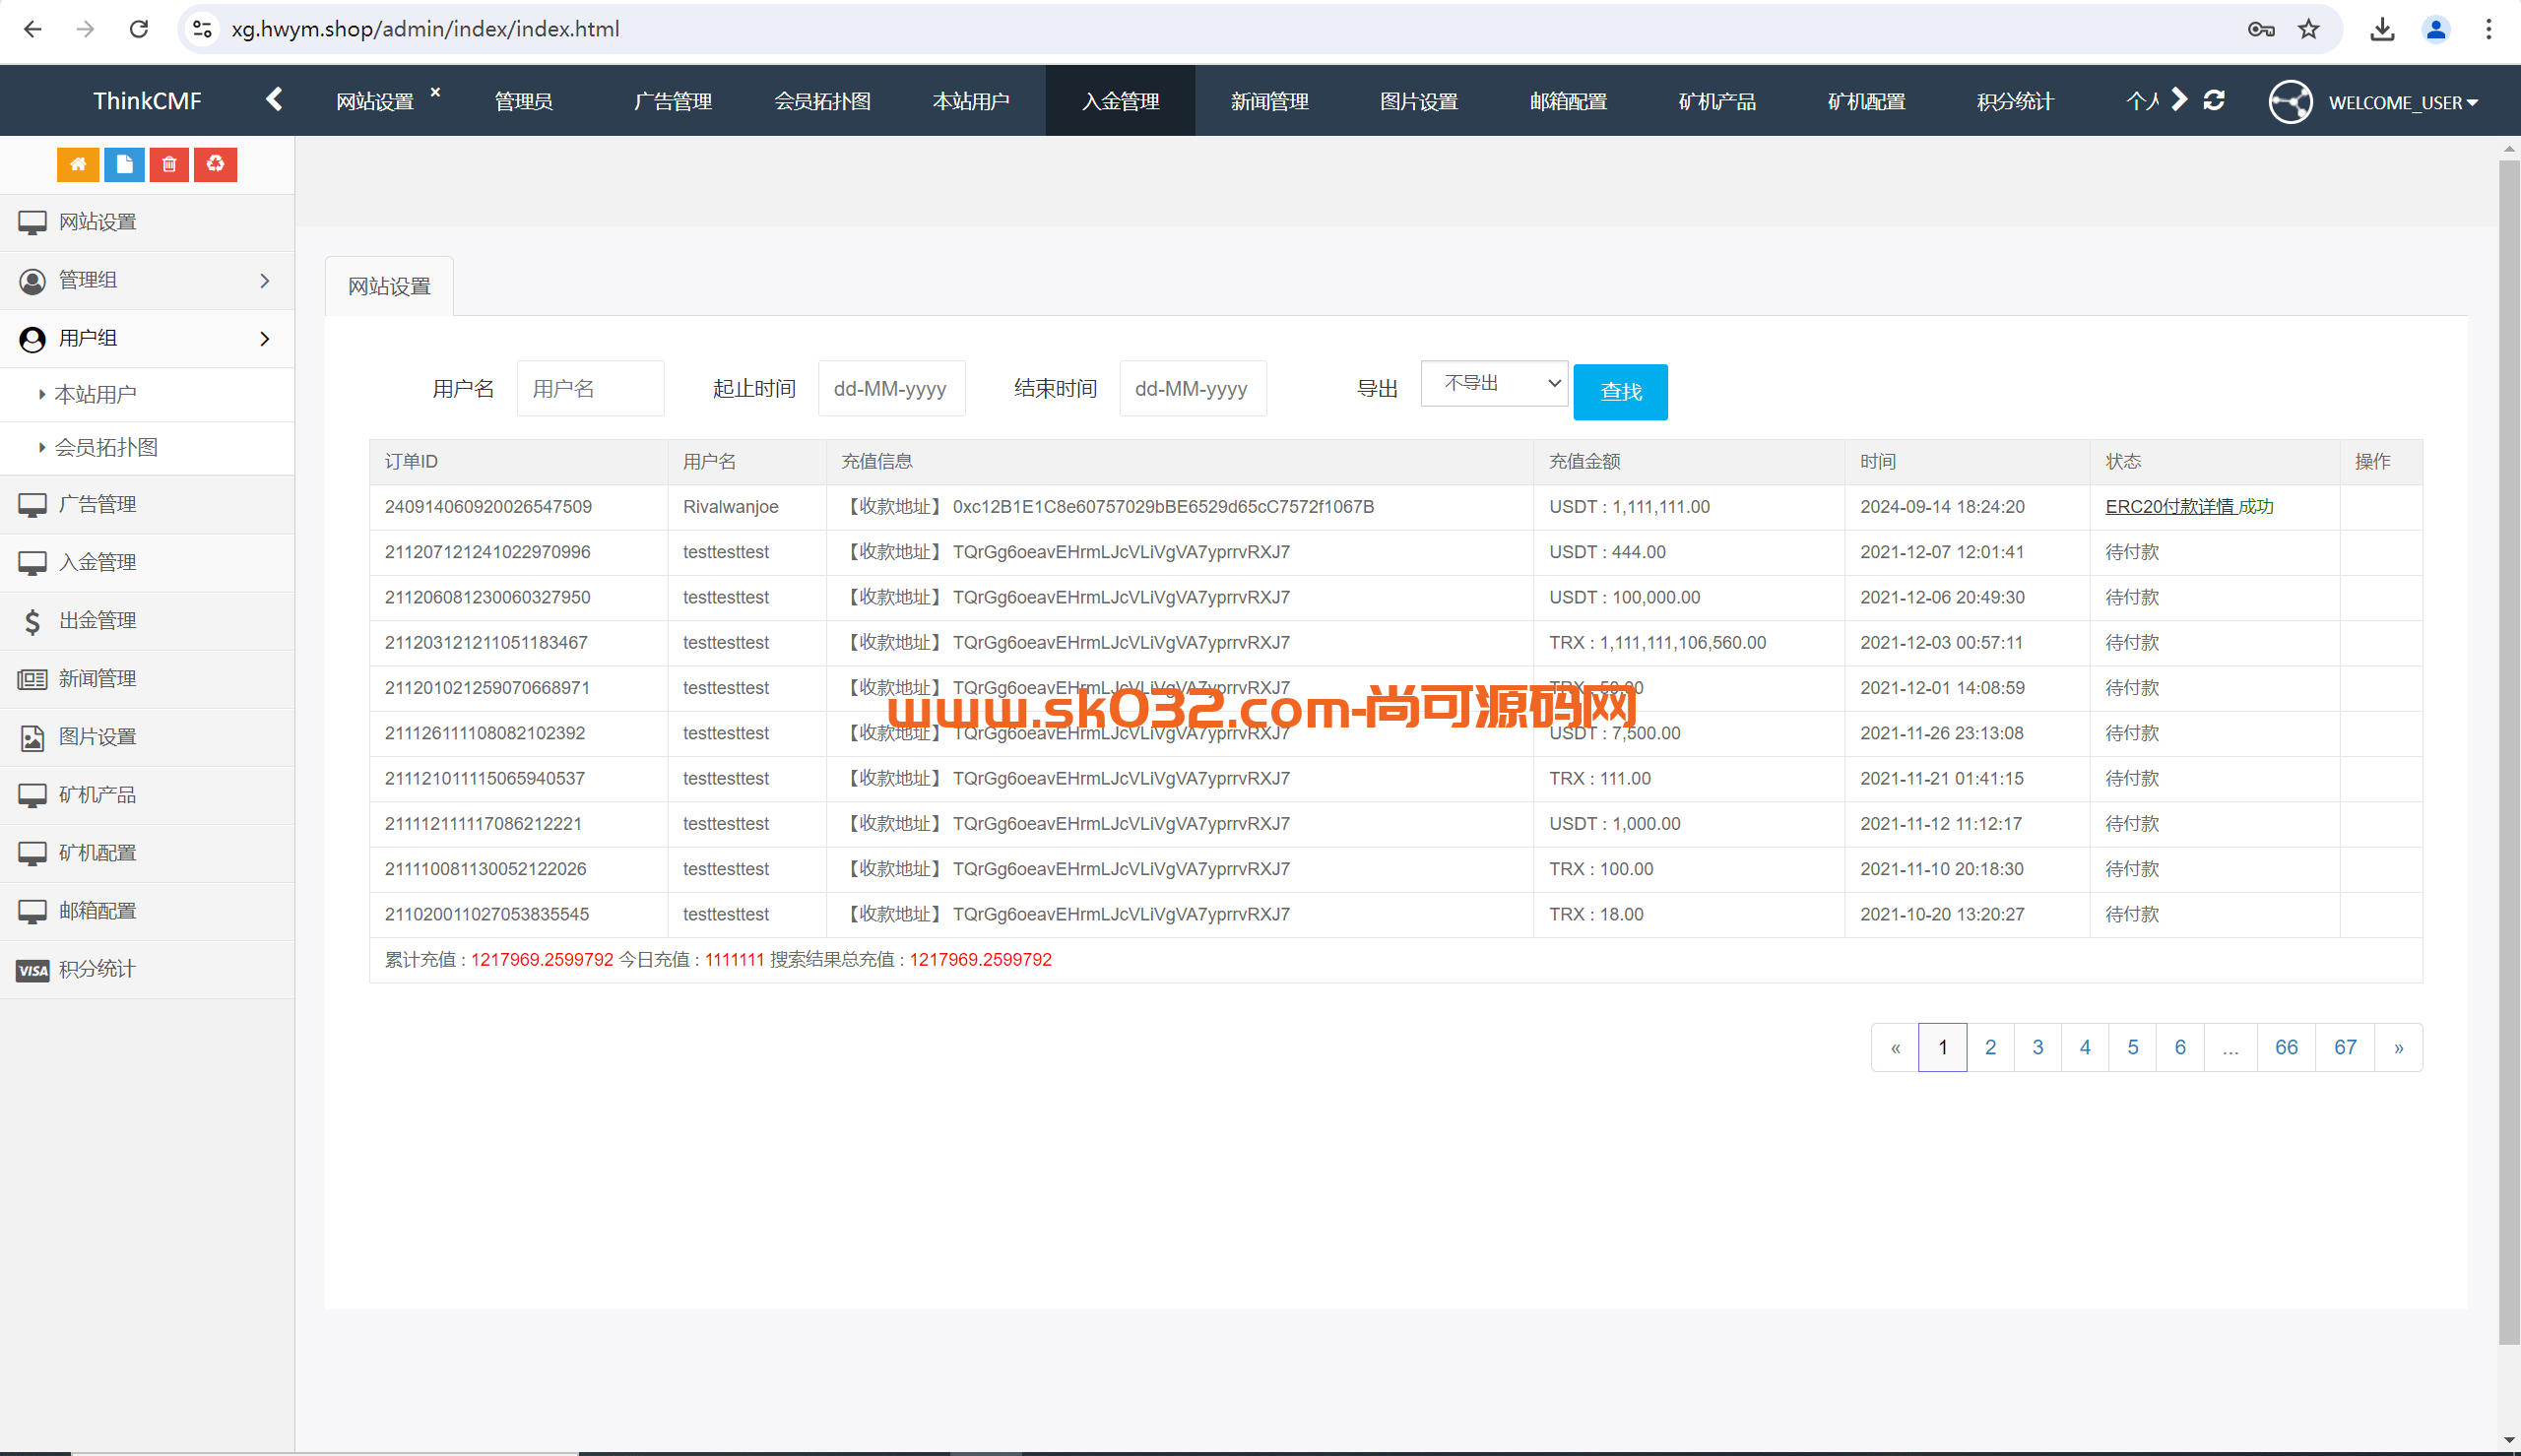The image size is (2521, 1456).
Task: Open 积分统计 in the sidebar
Action: [x=147, y=968]
